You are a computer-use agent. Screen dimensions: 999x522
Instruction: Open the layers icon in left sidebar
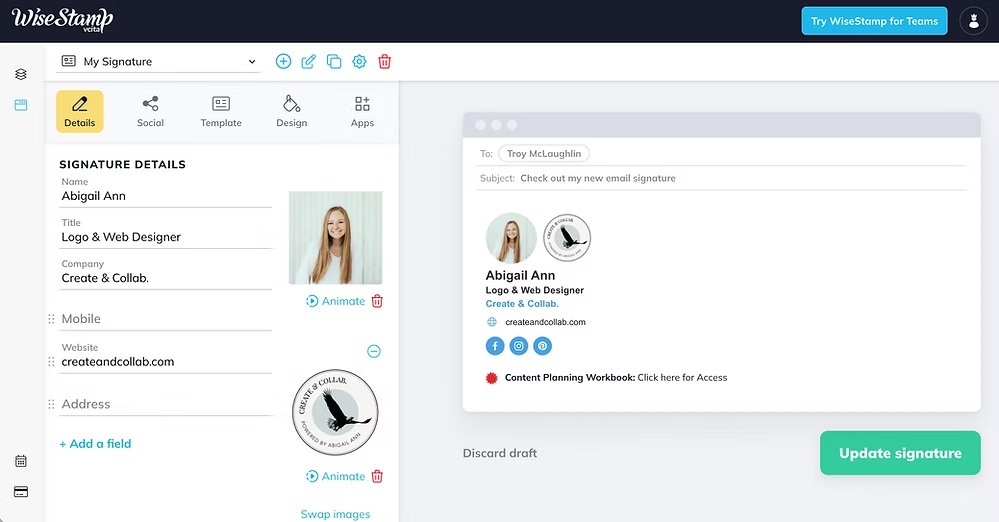coord(21,74)
